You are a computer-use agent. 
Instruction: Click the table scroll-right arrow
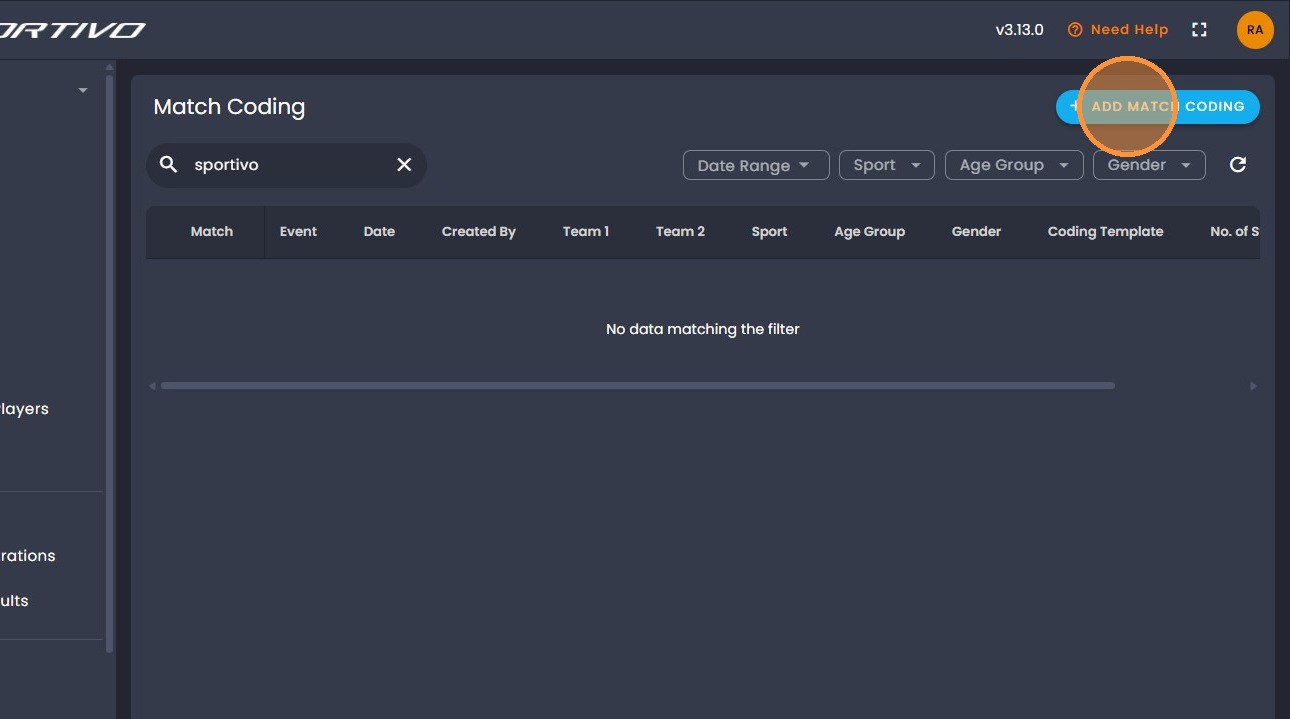(x=1253, y=386)
